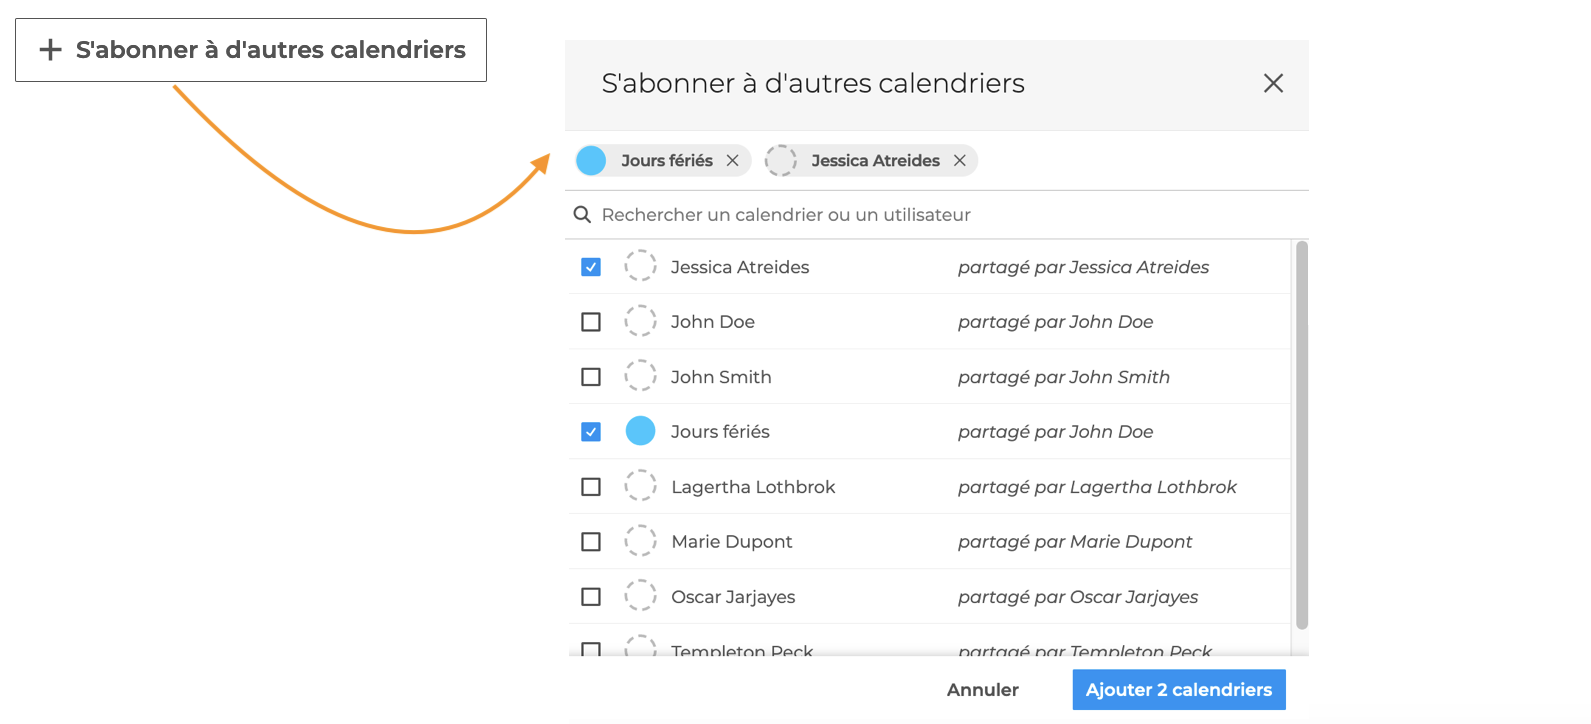Click John Doe's dashed avatar icon

640,321
